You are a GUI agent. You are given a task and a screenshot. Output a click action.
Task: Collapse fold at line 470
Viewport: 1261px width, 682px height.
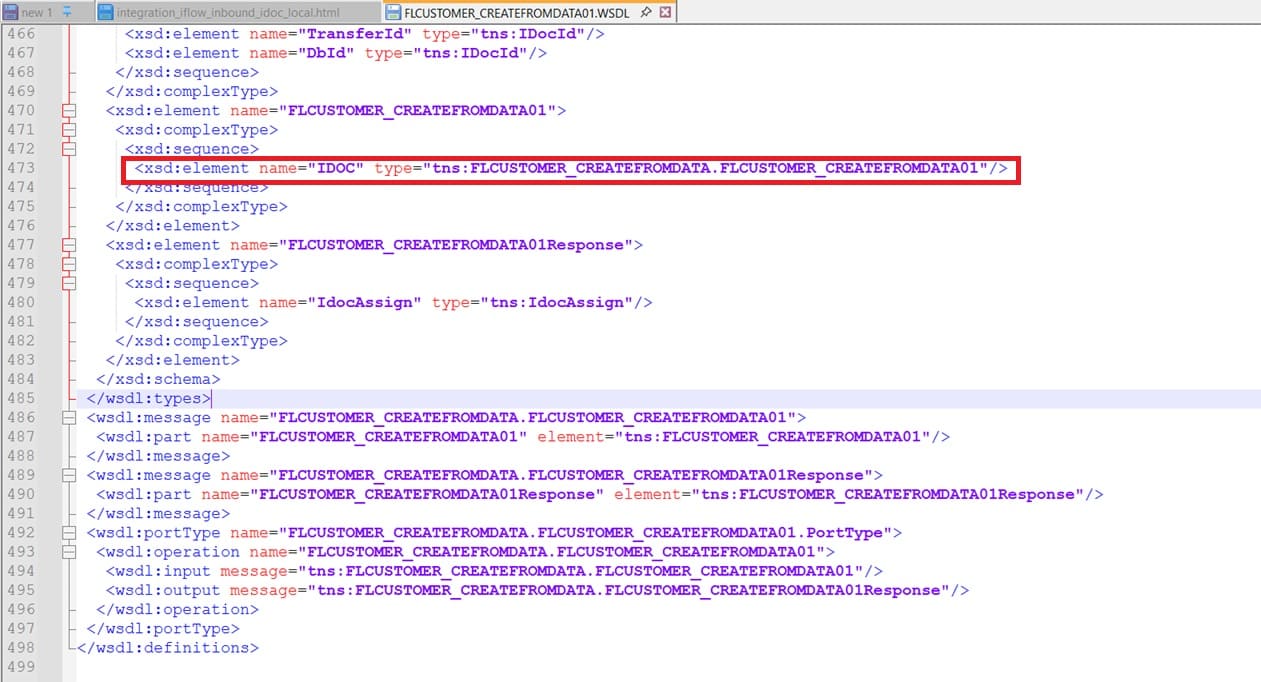click(x=69, y=110)
